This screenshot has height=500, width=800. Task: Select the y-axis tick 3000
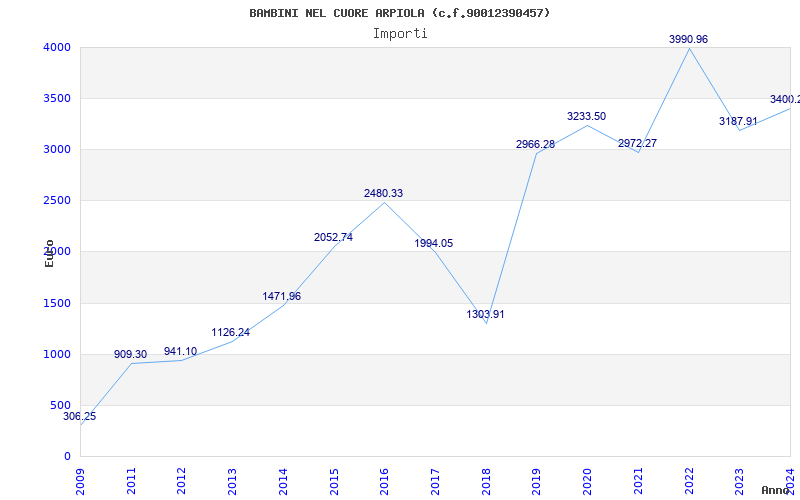pos(57,149)
